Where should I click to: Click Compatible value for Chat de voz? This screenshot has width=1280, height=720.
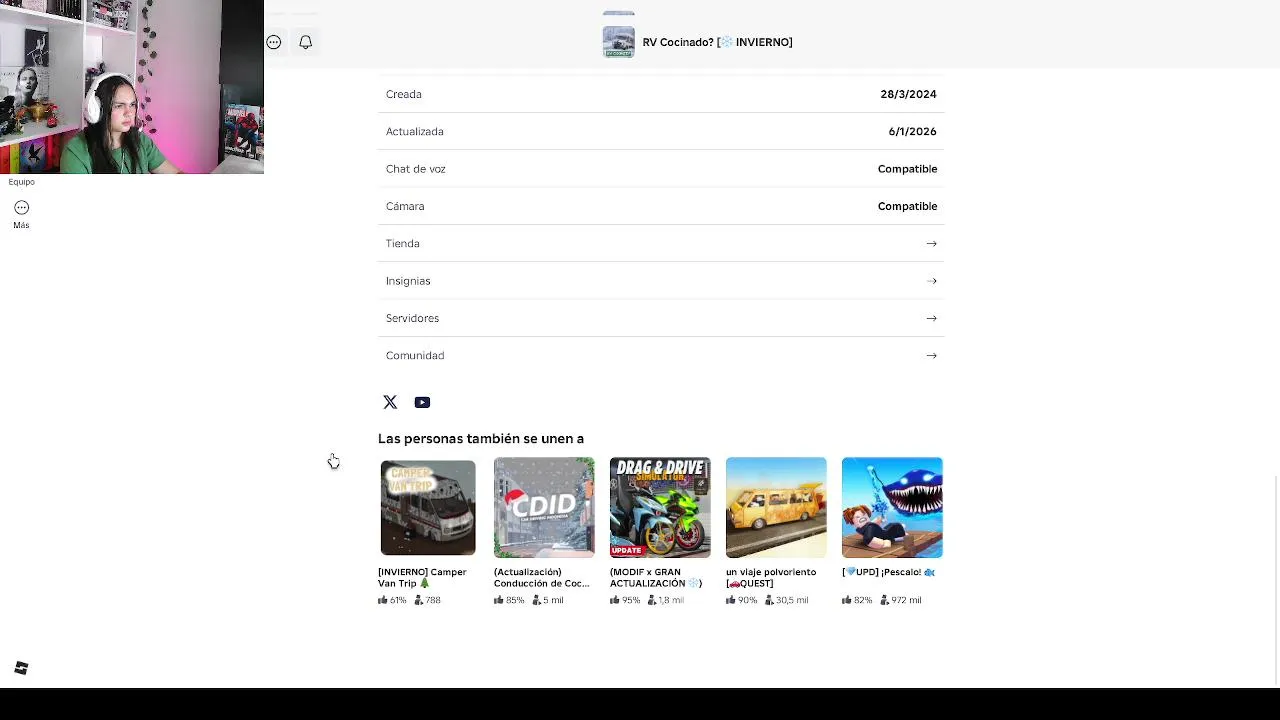click(x=907, y=169)
